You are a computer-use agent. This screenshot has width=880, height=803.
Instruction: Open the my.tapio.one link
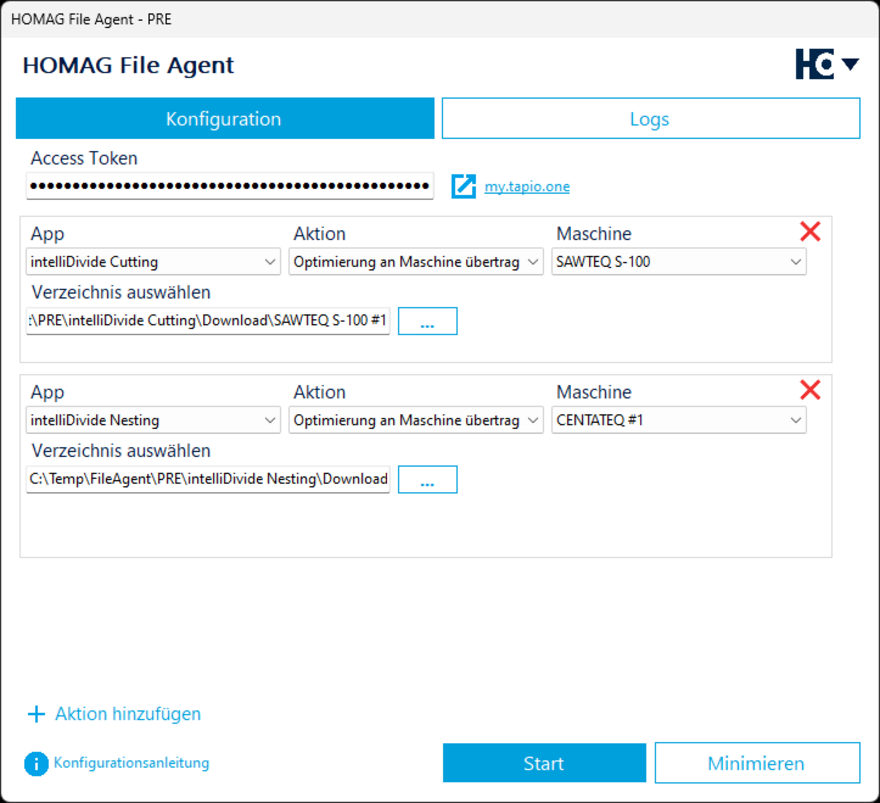527,186
